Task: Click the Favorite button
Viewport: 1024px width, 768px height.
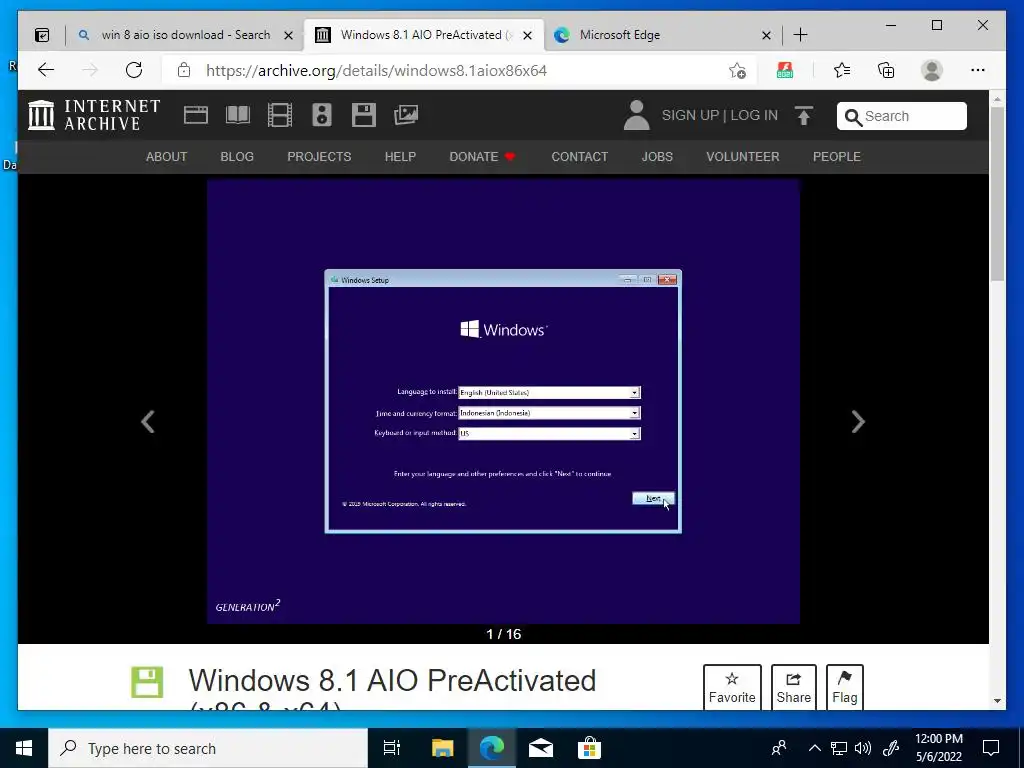Action: coord(732,687)
